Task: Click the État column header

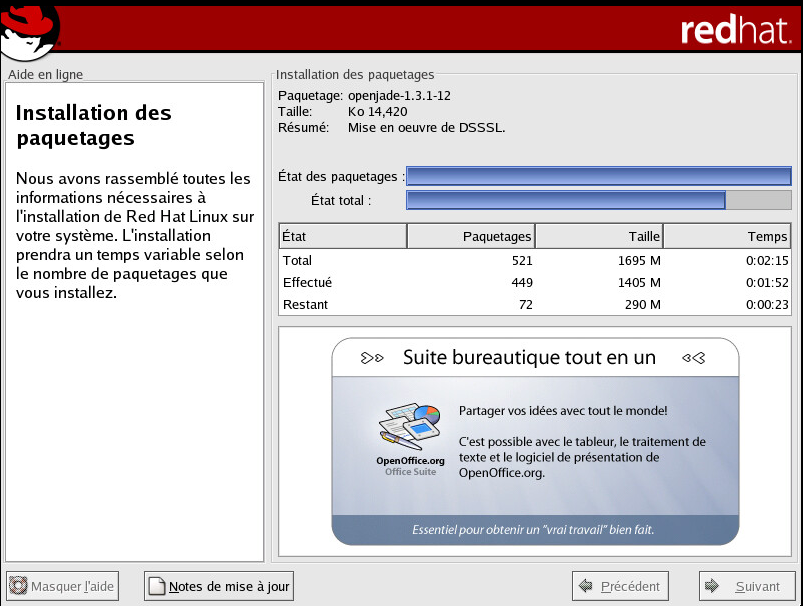Action: pos(342,236)
